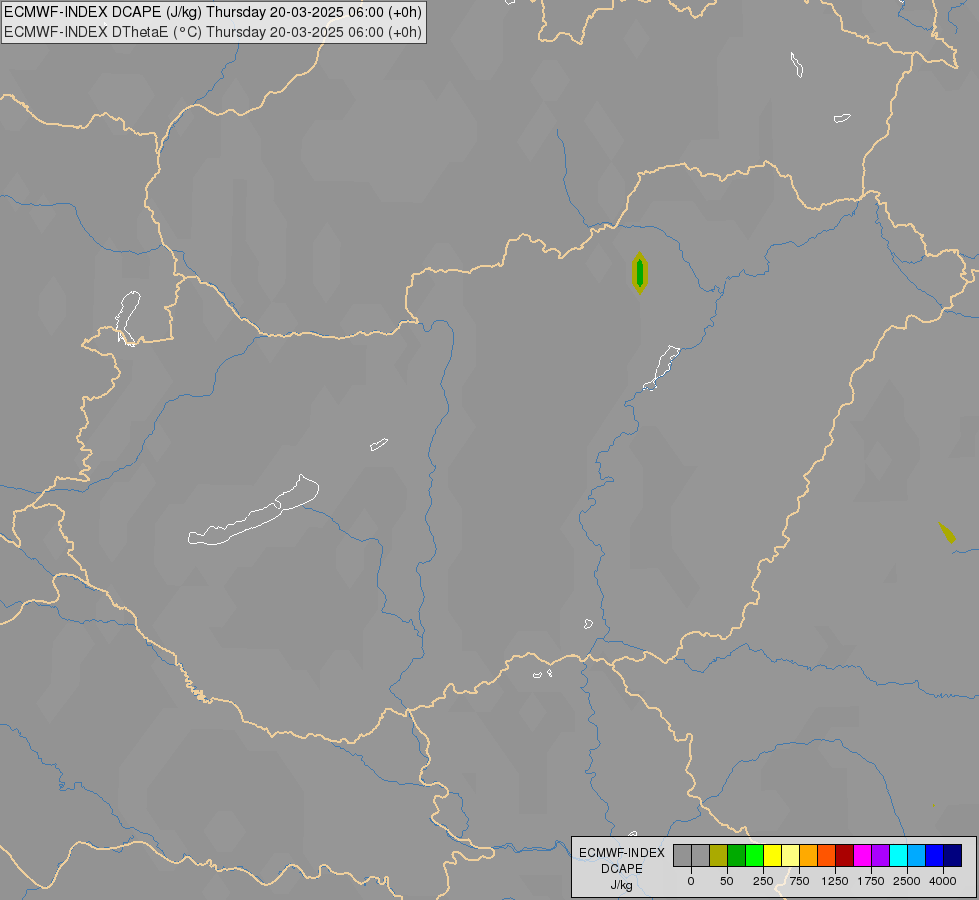Click the 'DCAPE' word in the legend box
Screen dimensions: 979x900
[621, 869]
